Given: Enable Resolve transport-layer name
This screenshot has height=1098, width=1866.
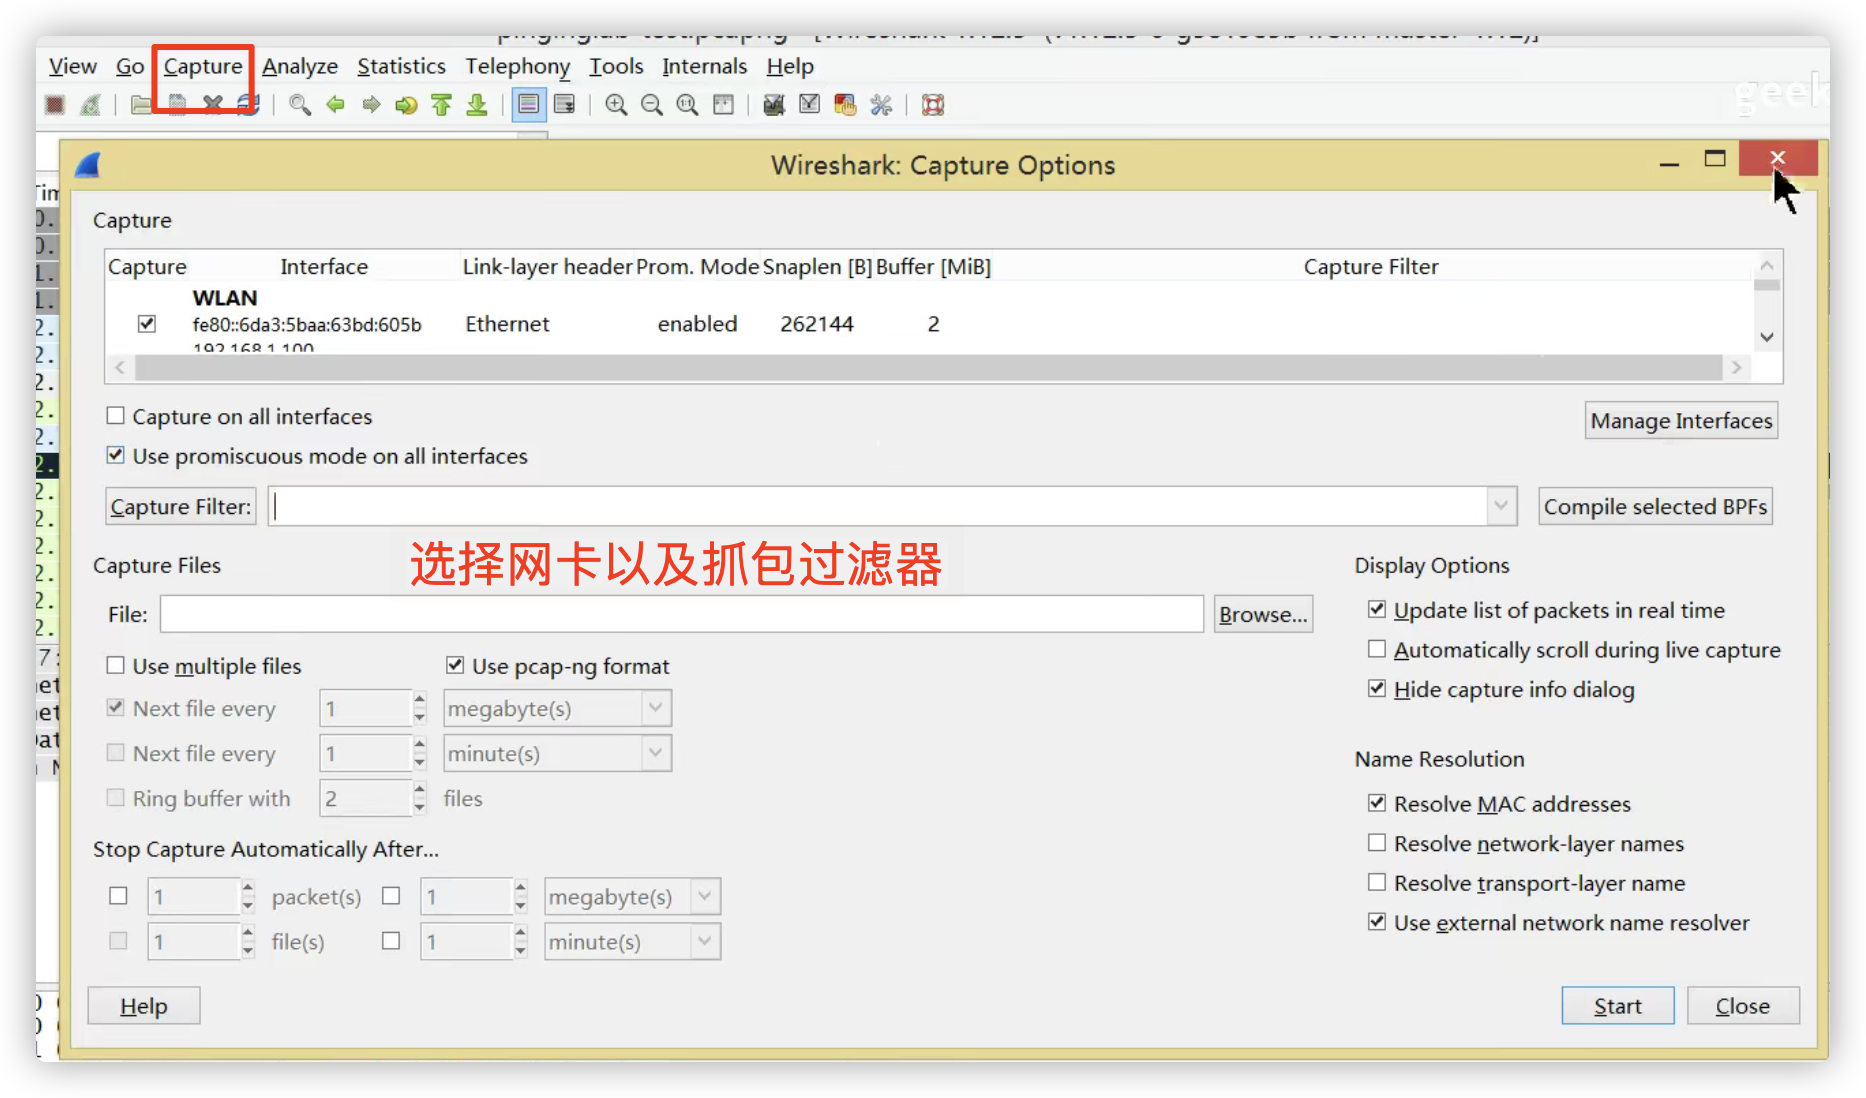Looking at the screenshot, I should (1377, 882).
